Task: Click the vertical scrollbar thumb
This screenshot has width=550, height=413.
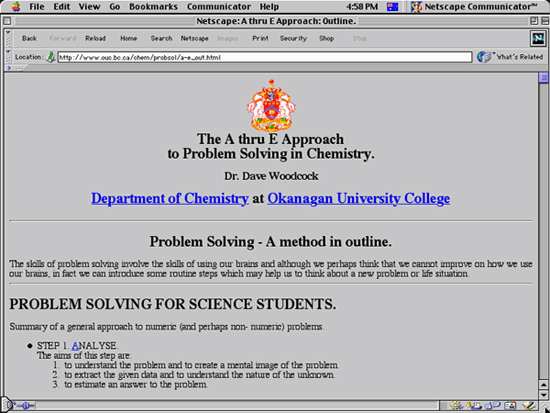Action: pyautogui.click(x=543, y=78)
